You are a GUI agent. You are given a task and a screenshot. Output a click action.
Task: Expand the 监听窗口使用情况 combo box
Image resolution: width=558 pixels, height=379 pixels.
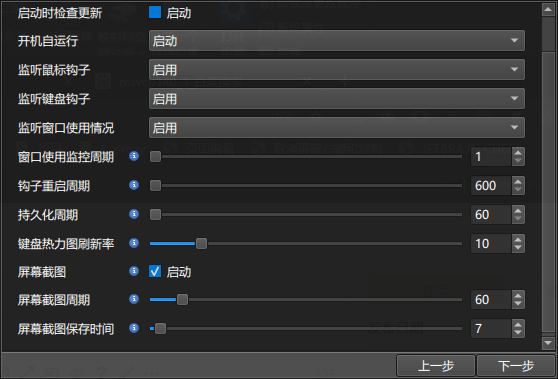point(337,128)
